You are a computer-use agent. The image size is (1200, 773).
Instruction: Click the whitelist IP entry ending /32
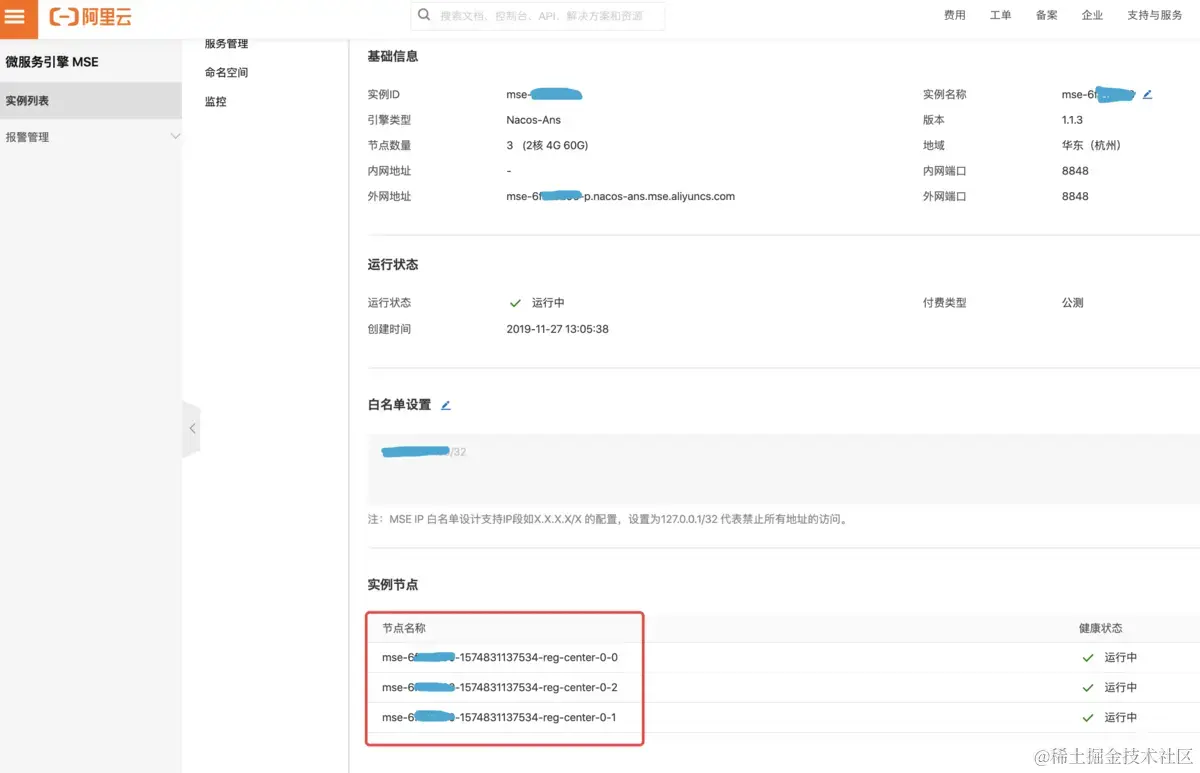(424, 452)
